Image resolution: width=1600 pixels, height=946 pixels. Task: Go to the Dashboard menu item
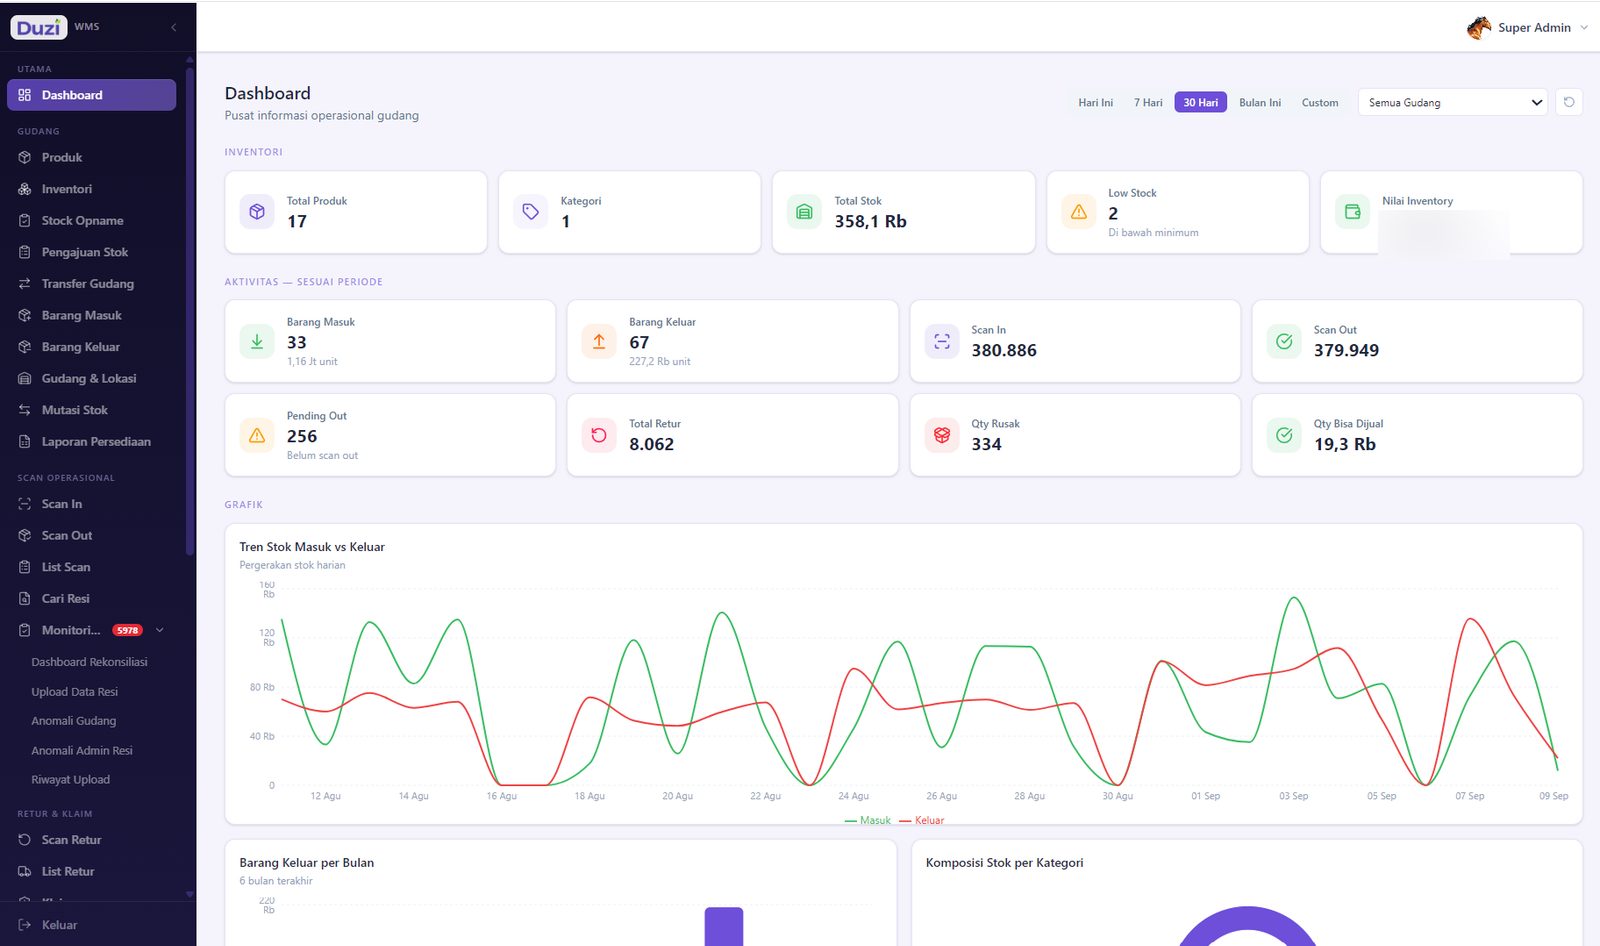(91, 95)
